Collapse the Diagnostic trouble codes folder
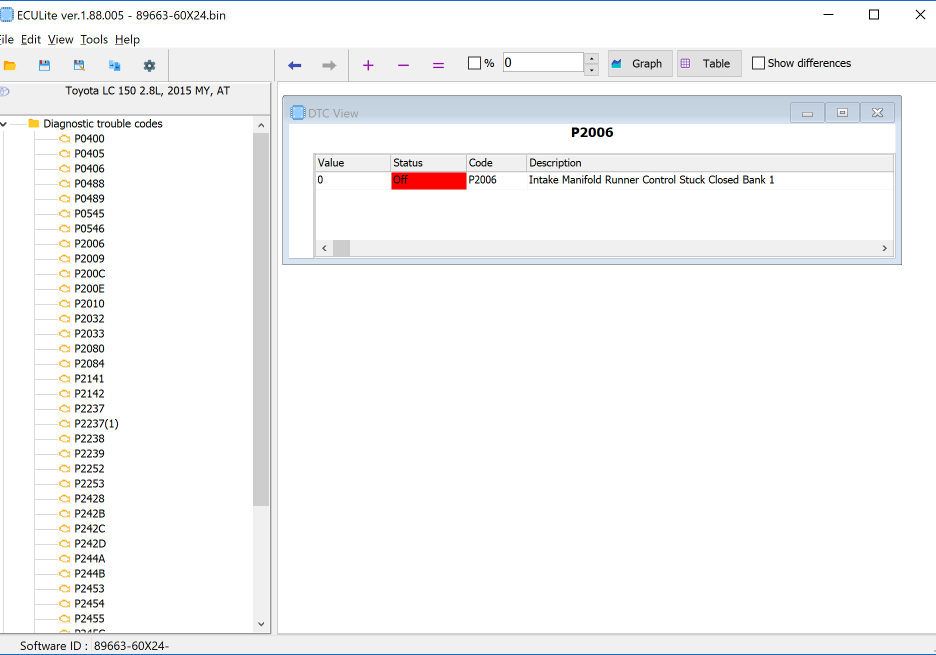The width and height of the screenshot is (936, 655). (x=3, y=124)
